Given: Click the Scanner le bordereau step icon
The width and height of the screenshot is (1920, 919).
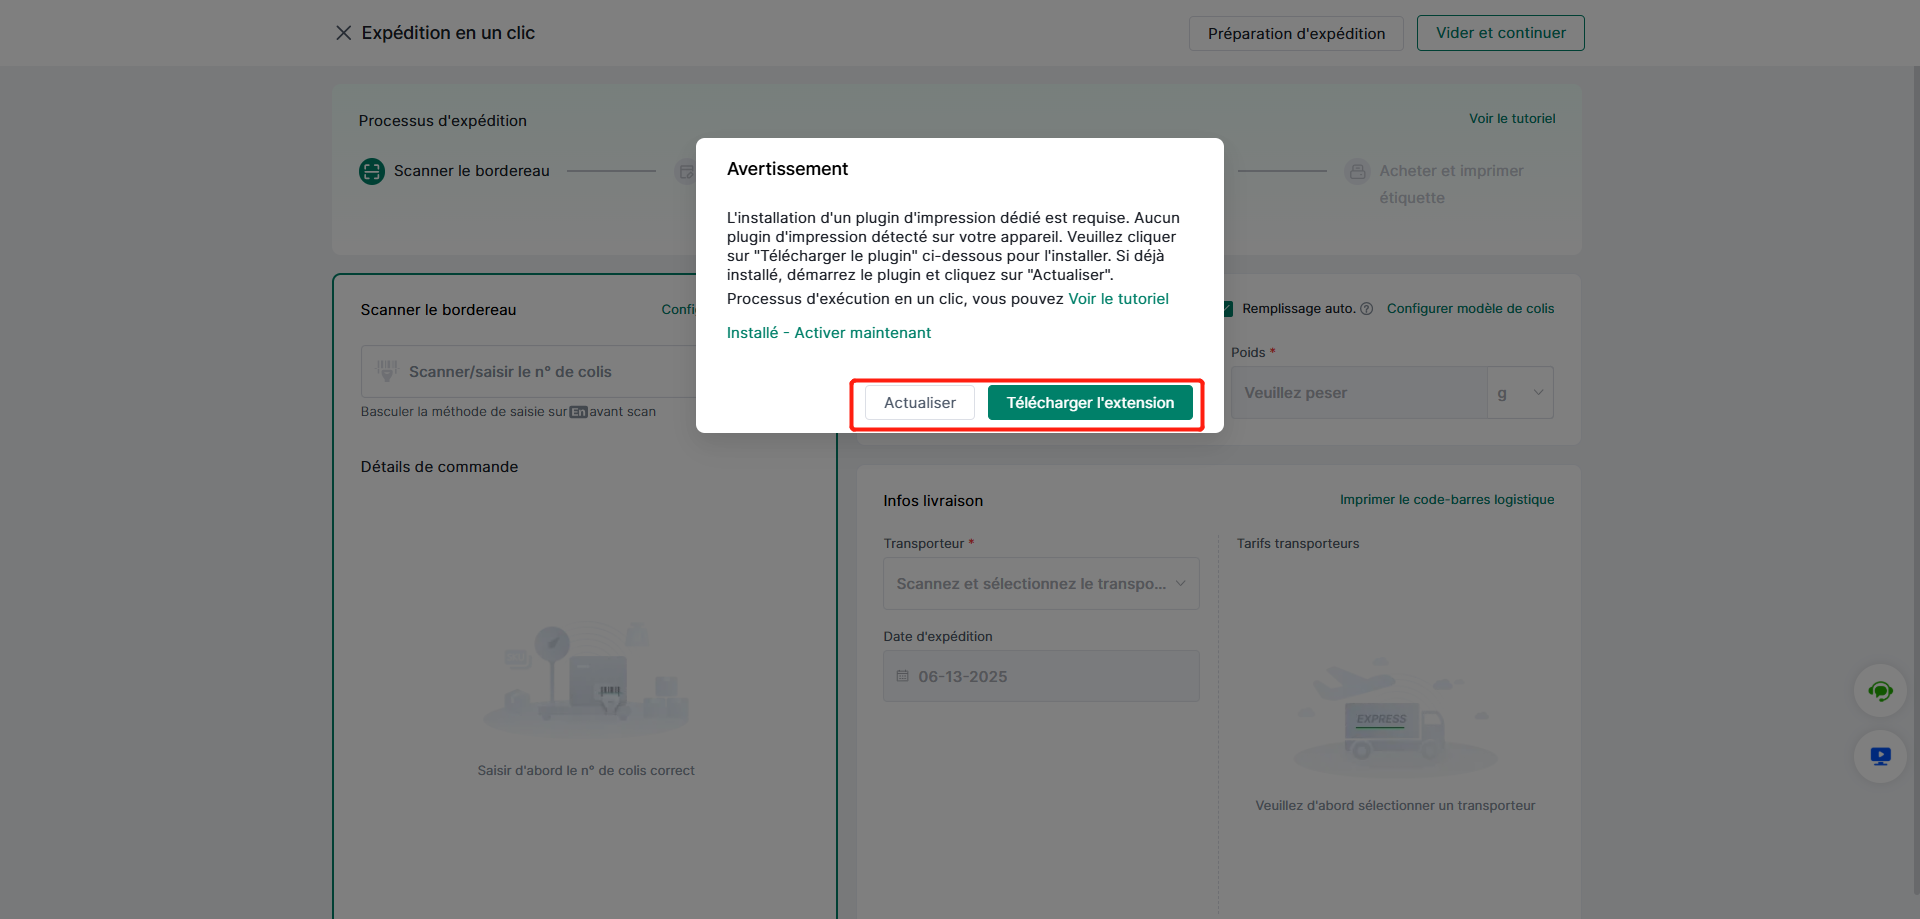Looking at the screenshot, I should (x=372, y=171).
